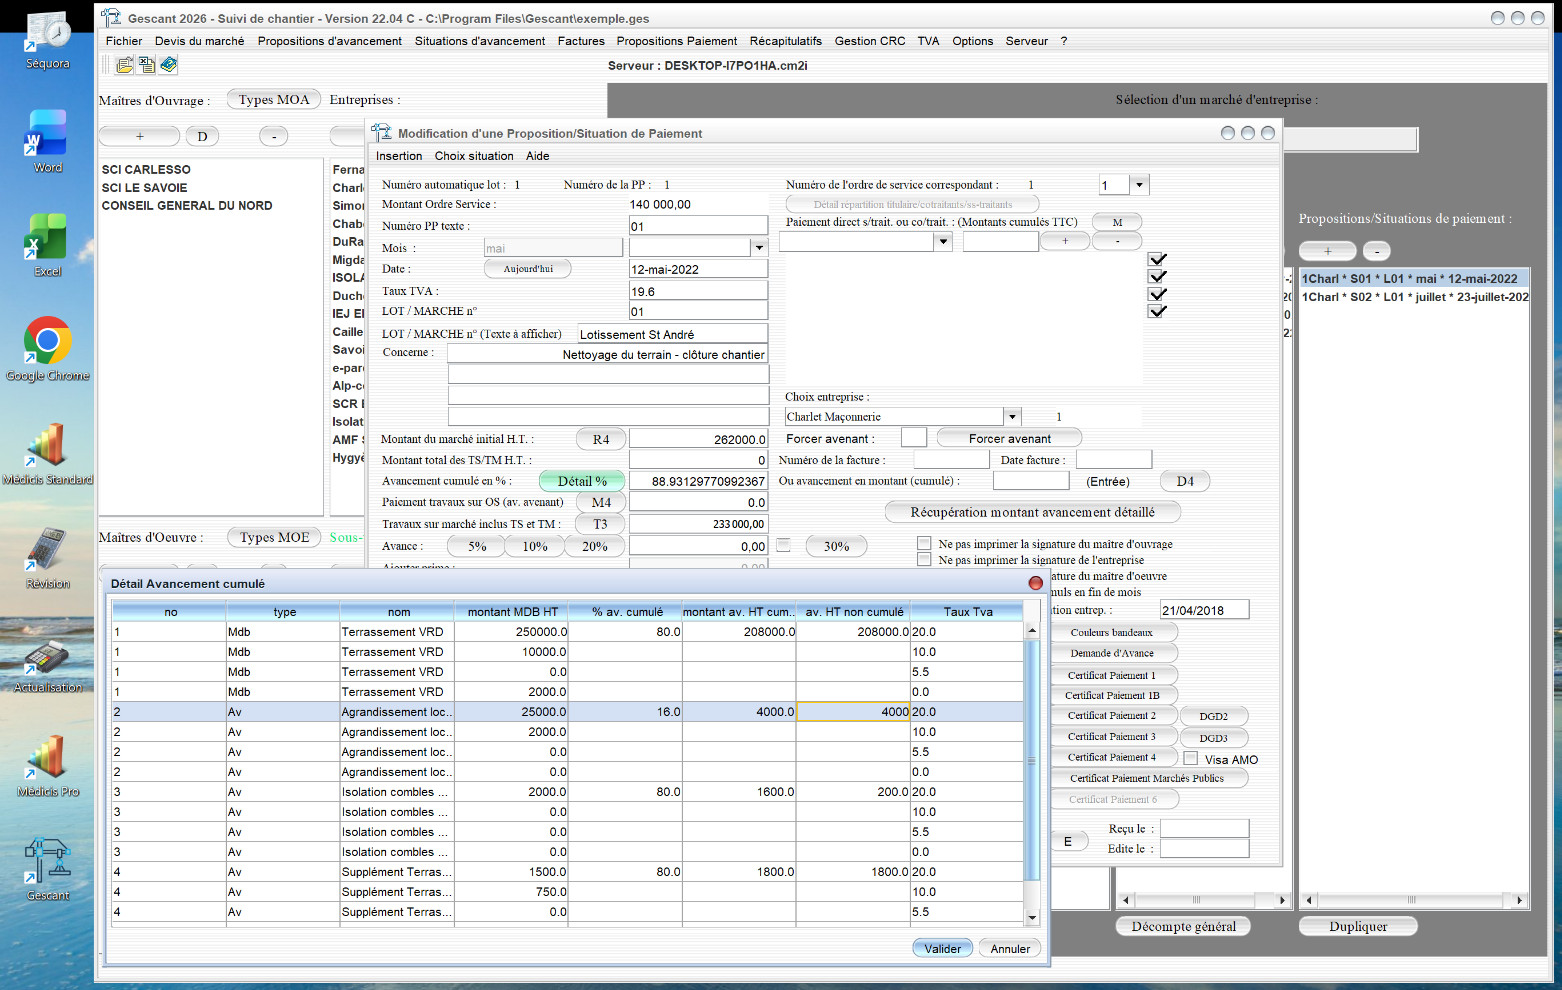The height and width of the screenshot is (990, 1562).
Task: Launch Word from the desktop
Action: (48, 141)
